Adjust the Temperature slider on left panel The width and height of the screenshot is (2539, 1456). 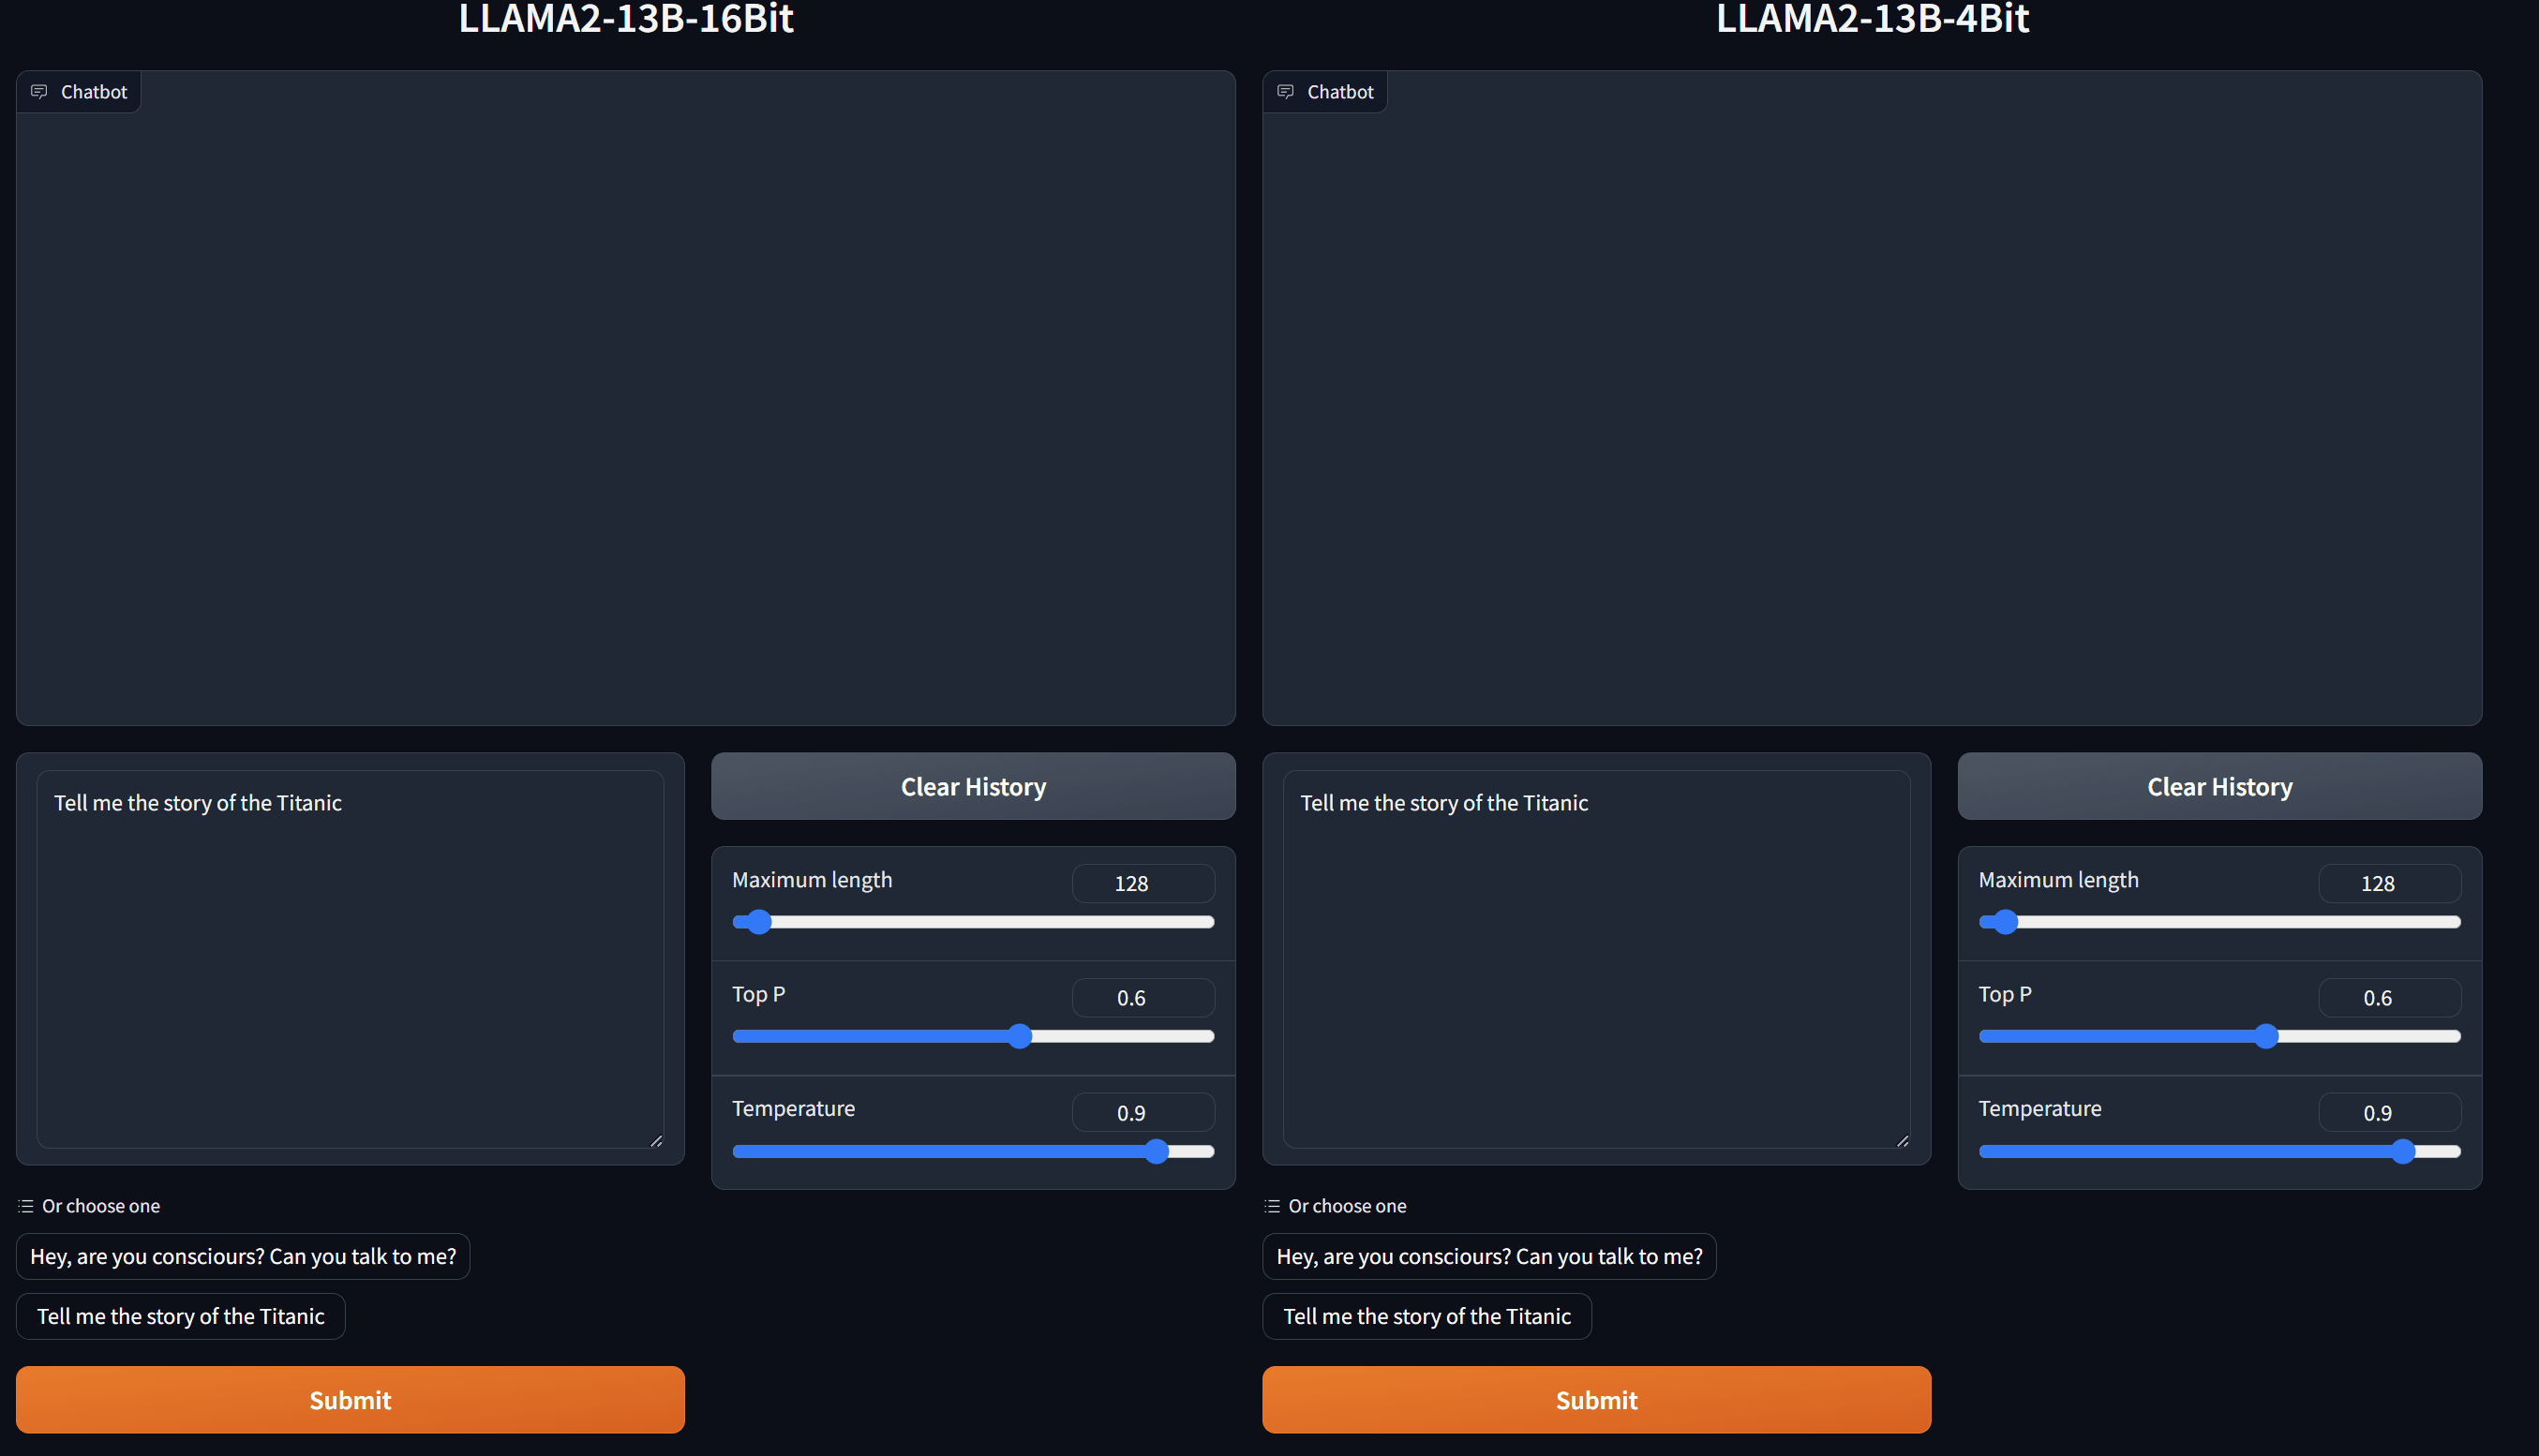click(x=1159, y=1151)
